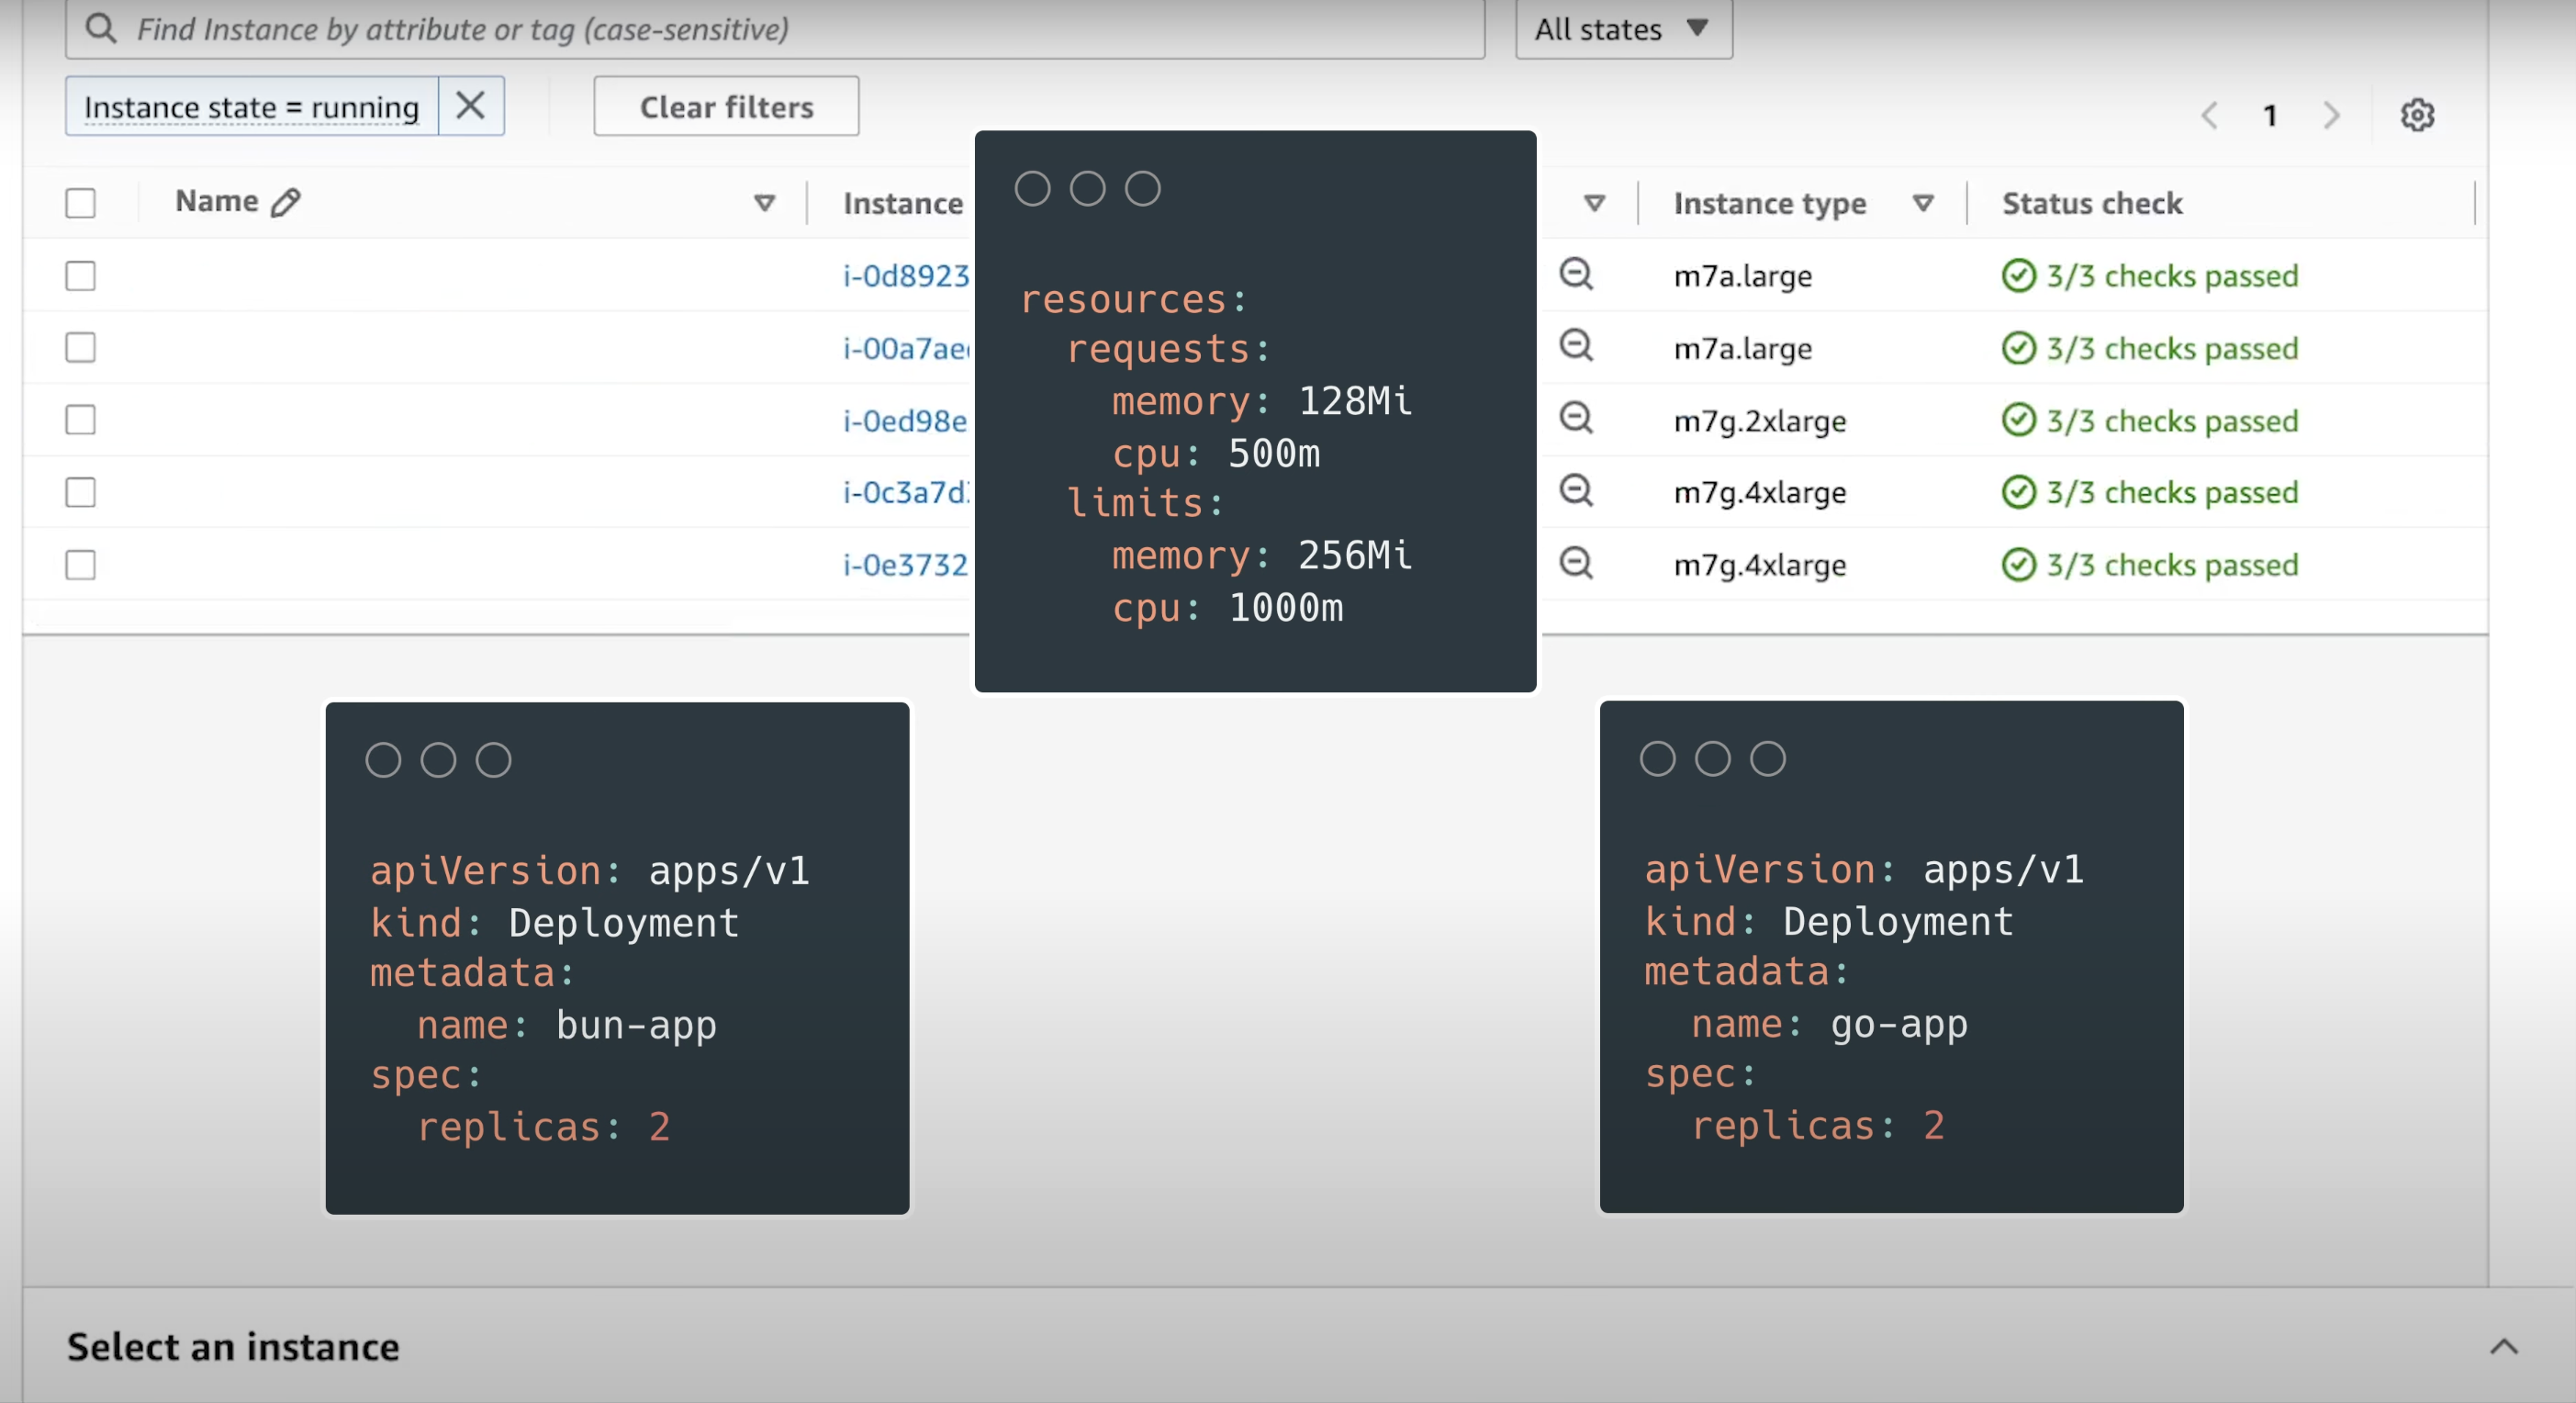Select the checkbox for instance i-0e3732
Viewport: 2576px width, 1403px height.
80,565
